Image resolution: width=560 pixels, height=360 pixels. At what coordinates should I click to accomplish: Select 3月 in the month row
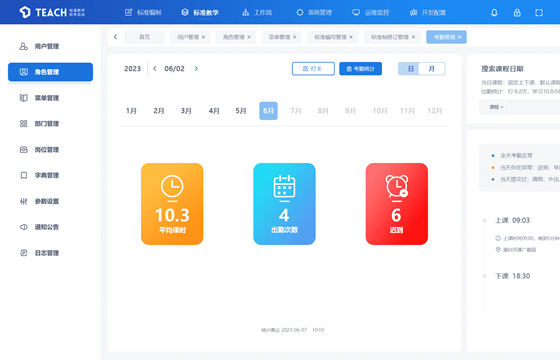186,111
